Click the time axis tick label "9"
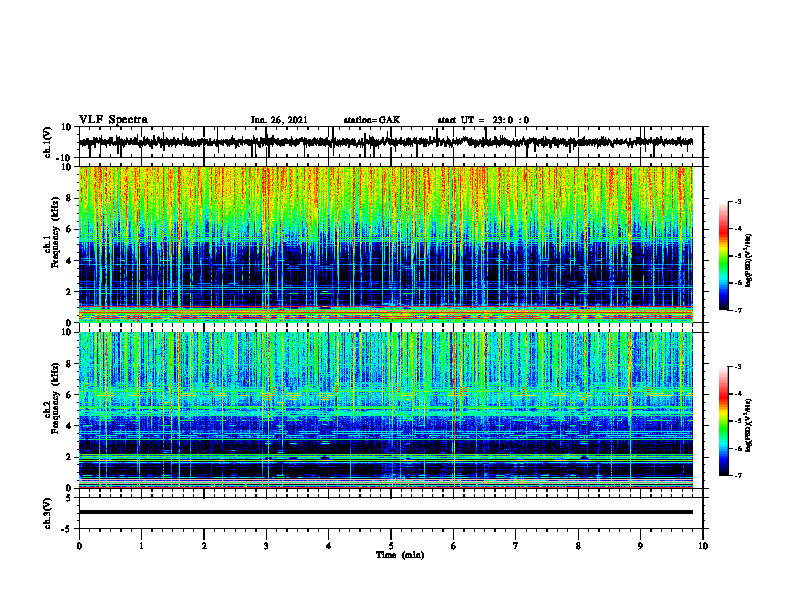 [640, 546]
